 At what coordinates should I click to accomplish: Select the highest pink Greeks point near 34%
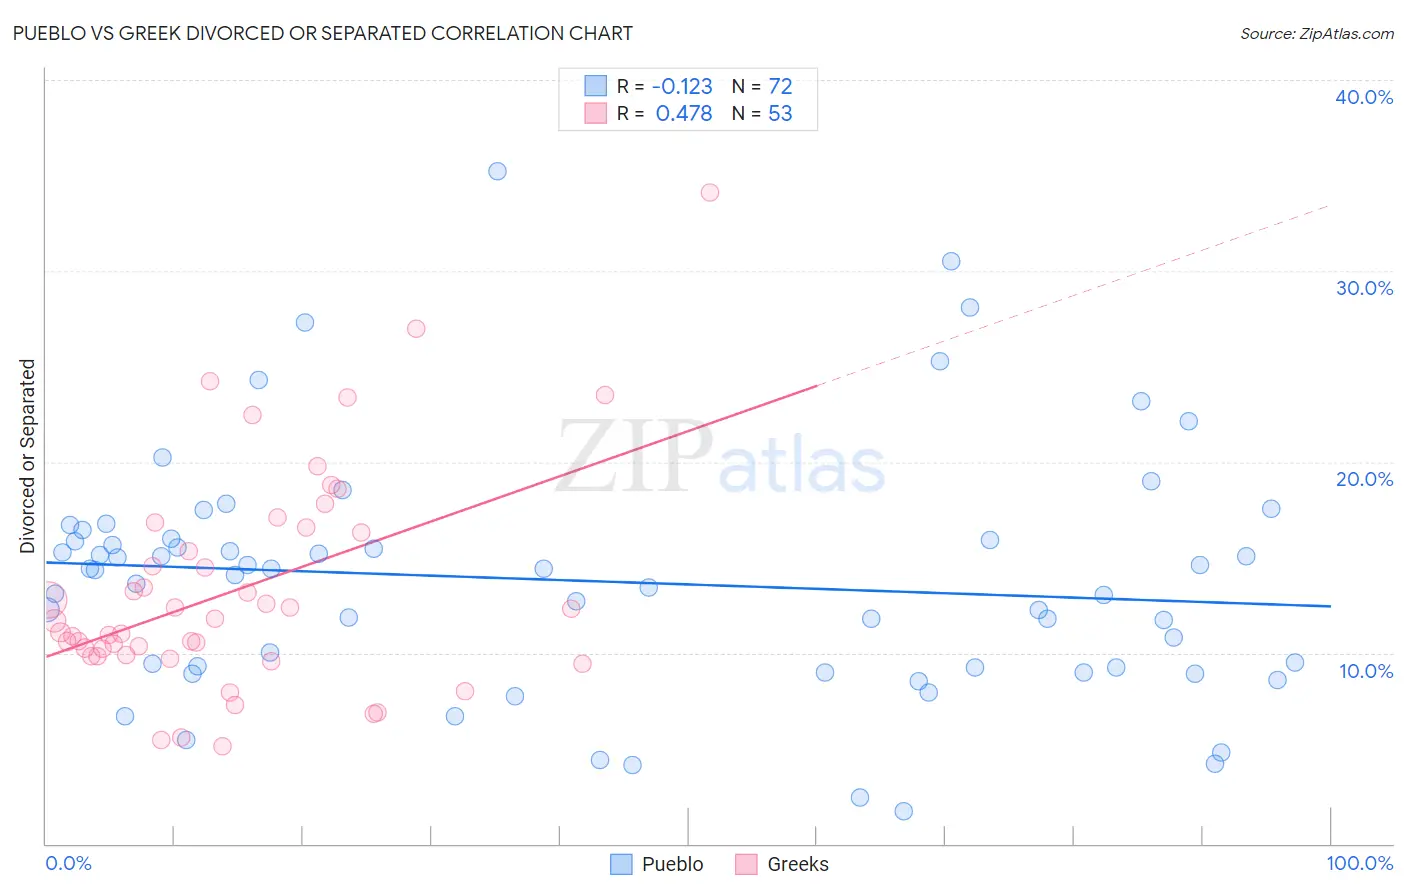710,192
